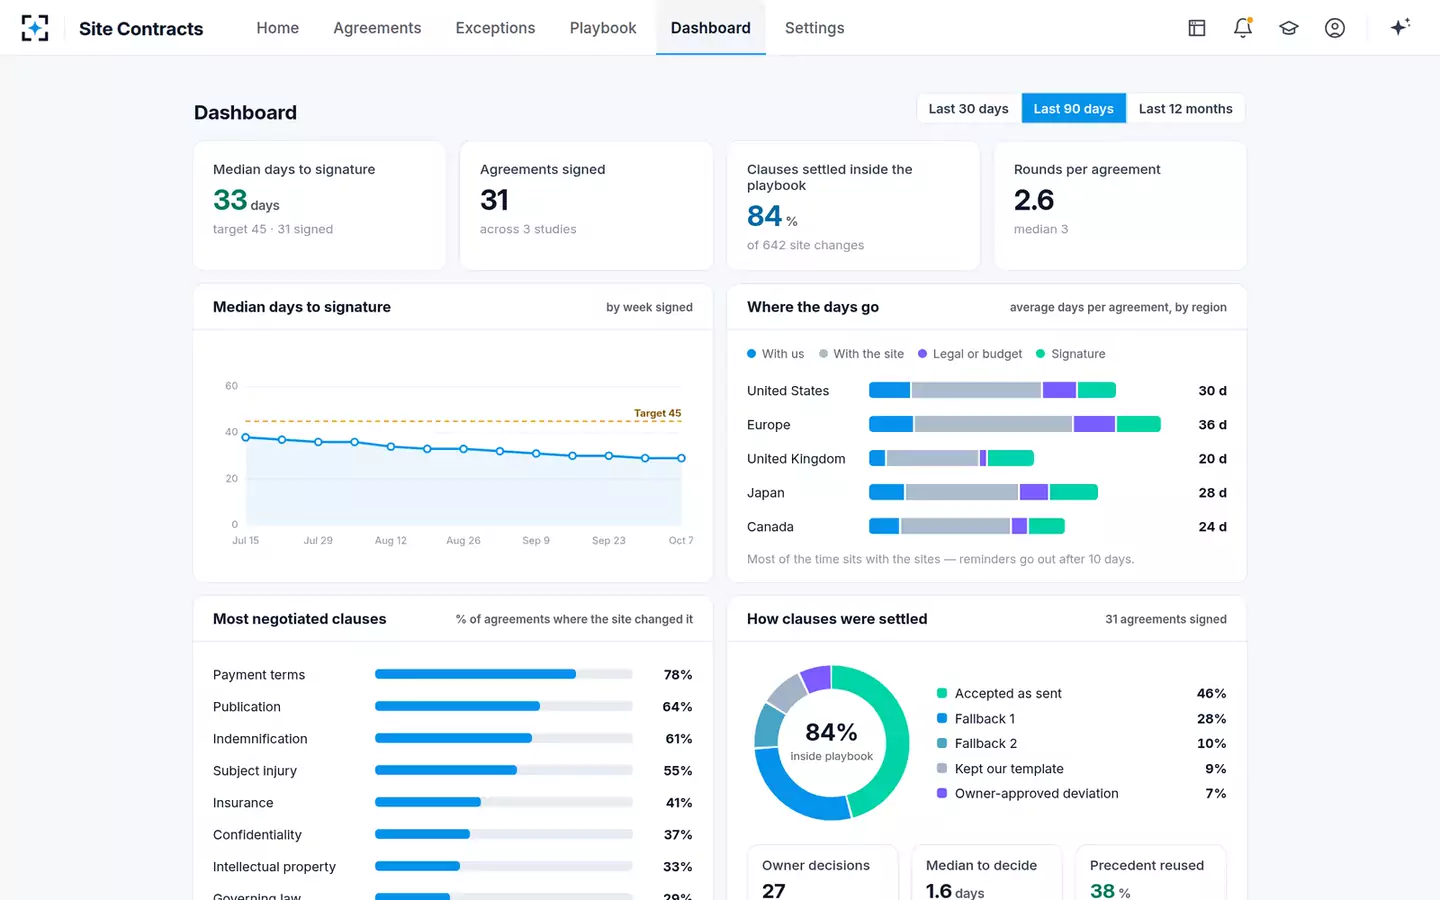Open the layout panel icon in header

(x=1197, y=28)
